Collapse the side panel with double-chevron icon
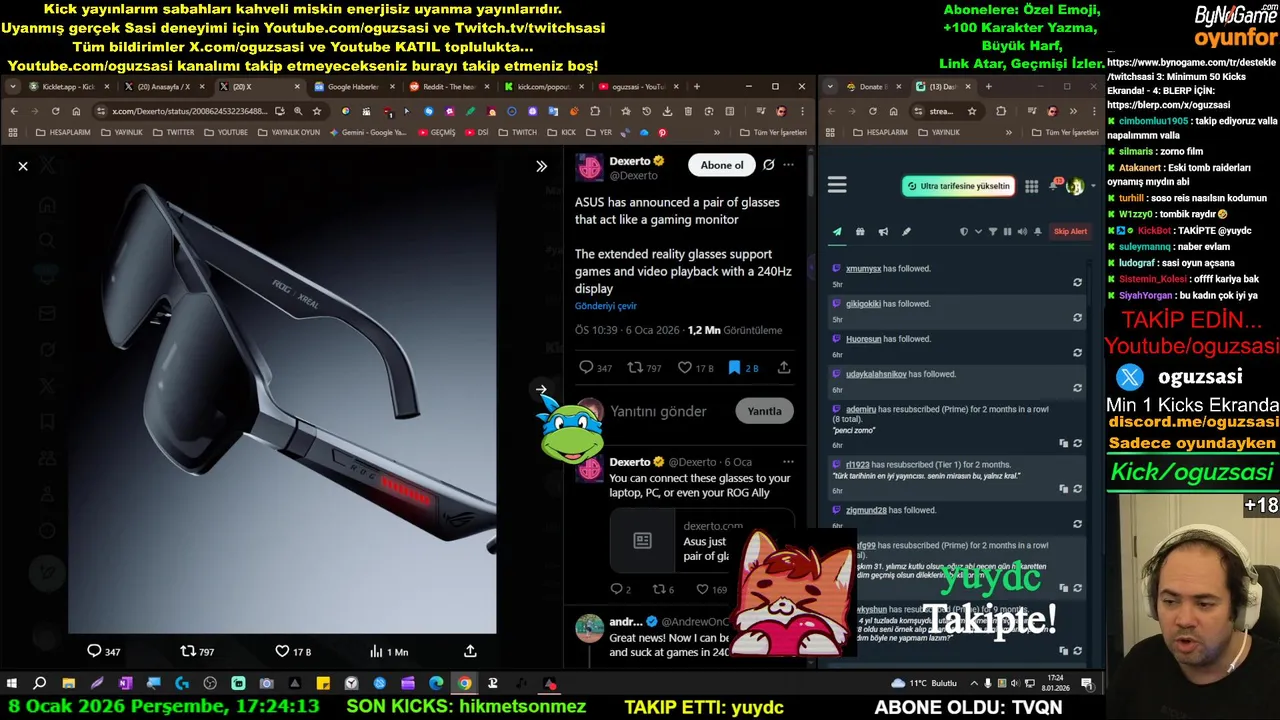Screen dimensions: 1280x720 (541, 166)
